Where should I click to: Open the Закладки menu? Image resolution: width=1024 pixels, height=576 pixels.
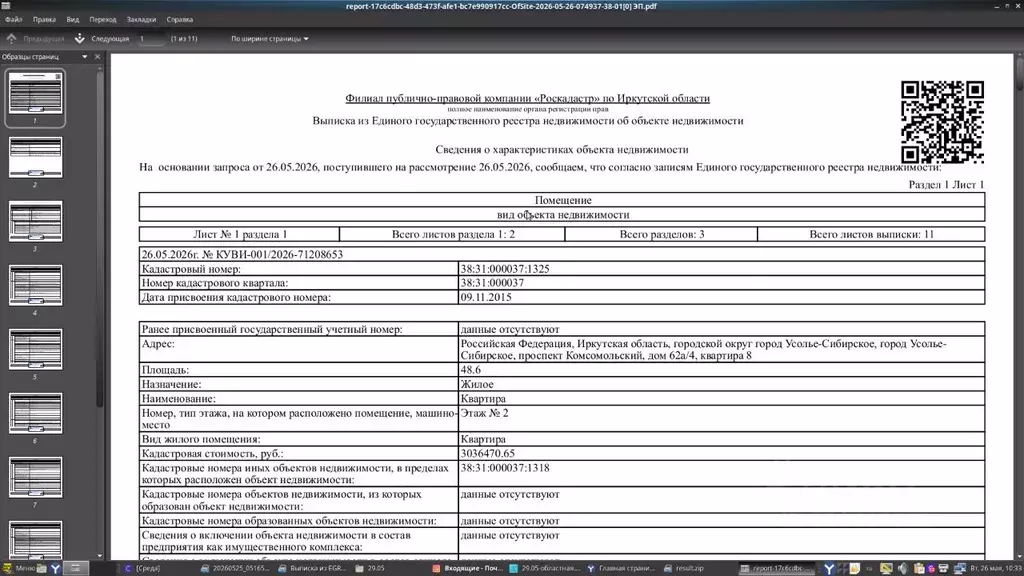tap(141, 20)
